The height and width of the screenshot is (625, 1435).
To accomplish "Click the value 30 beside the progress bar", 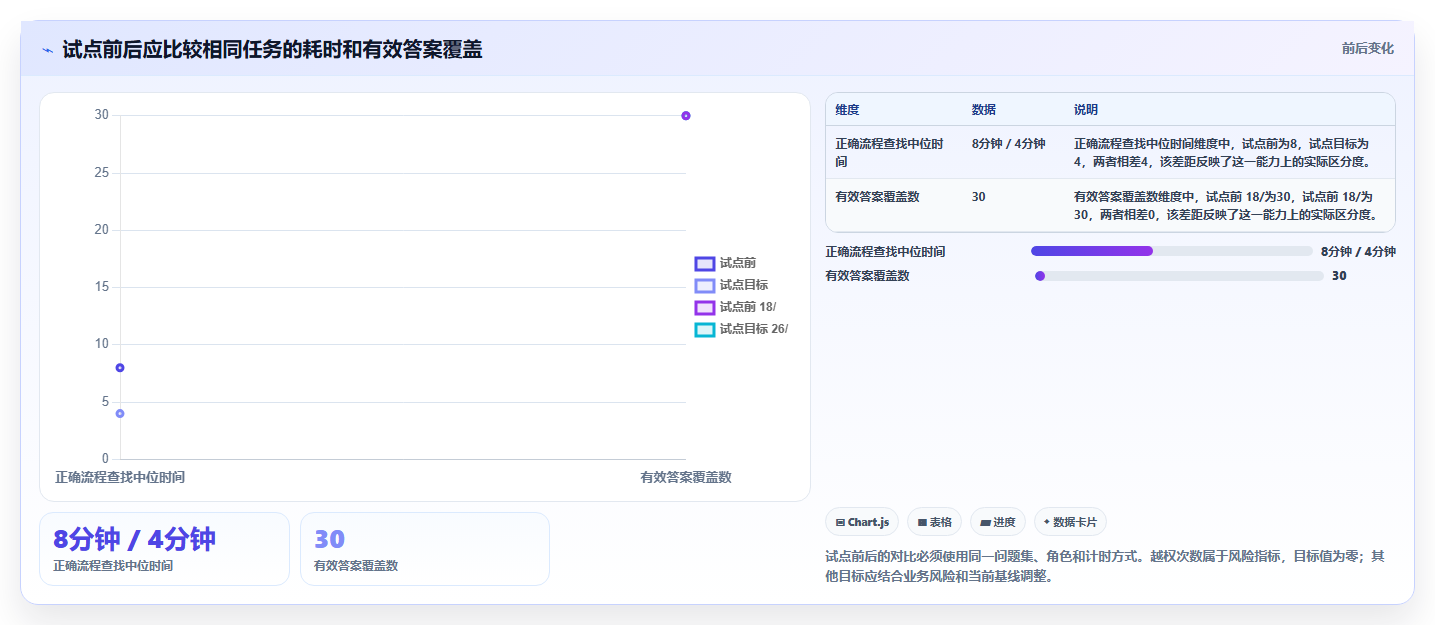I will (x=1339, y=276).
